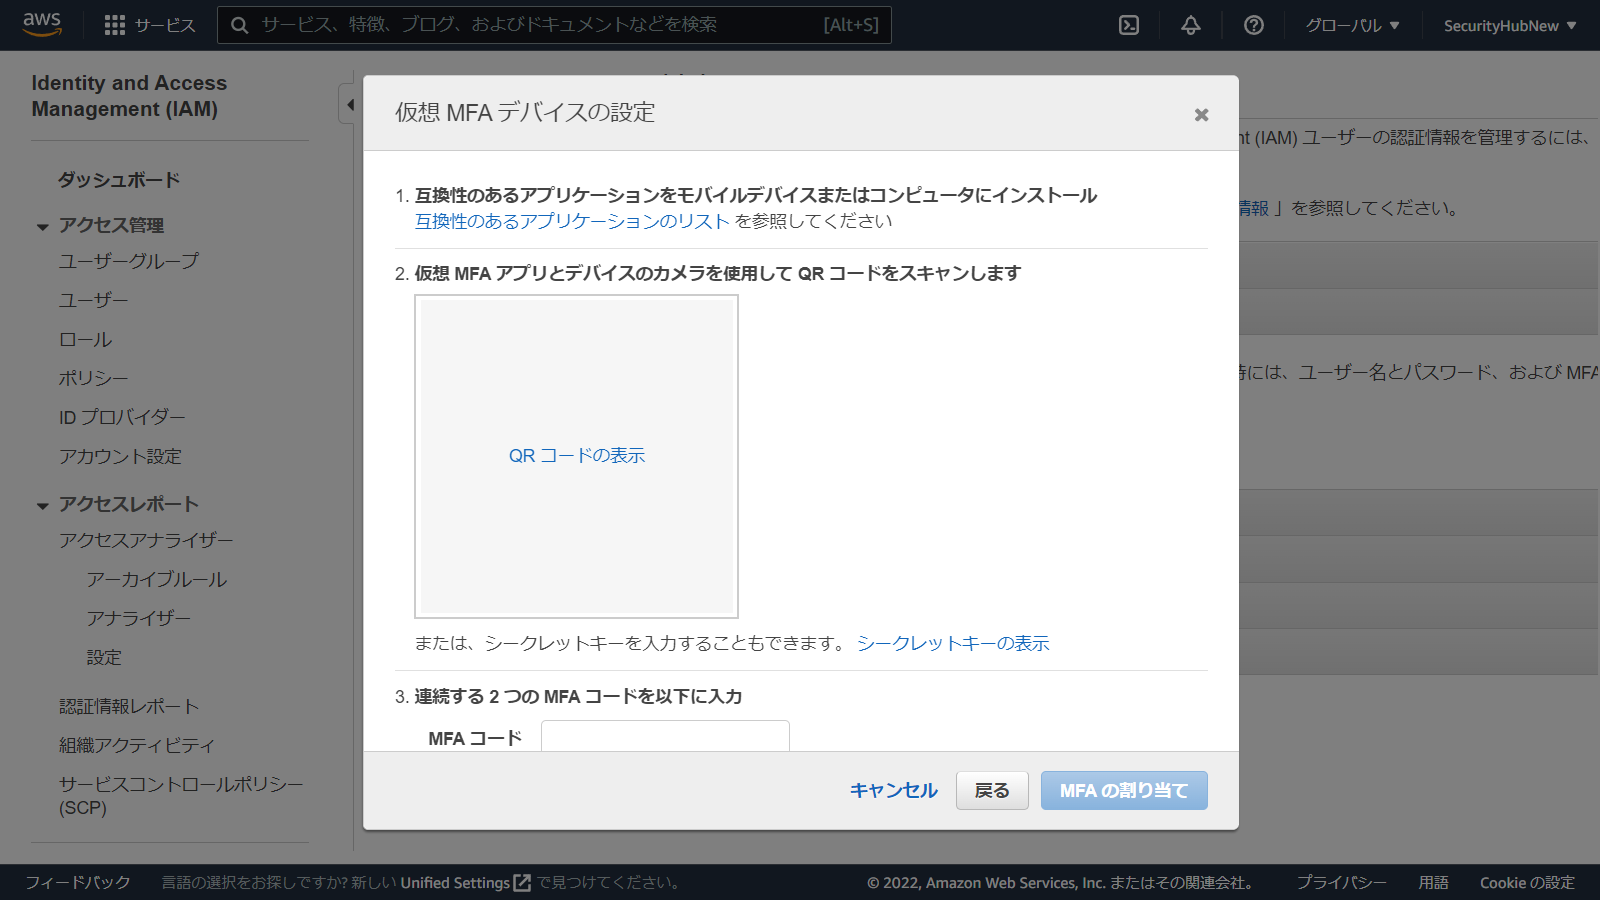Close the 仮想 MFA デバイスの設定 dialog
Image resolution: width=1600 pixels, height=900 pixels.
1201,115
